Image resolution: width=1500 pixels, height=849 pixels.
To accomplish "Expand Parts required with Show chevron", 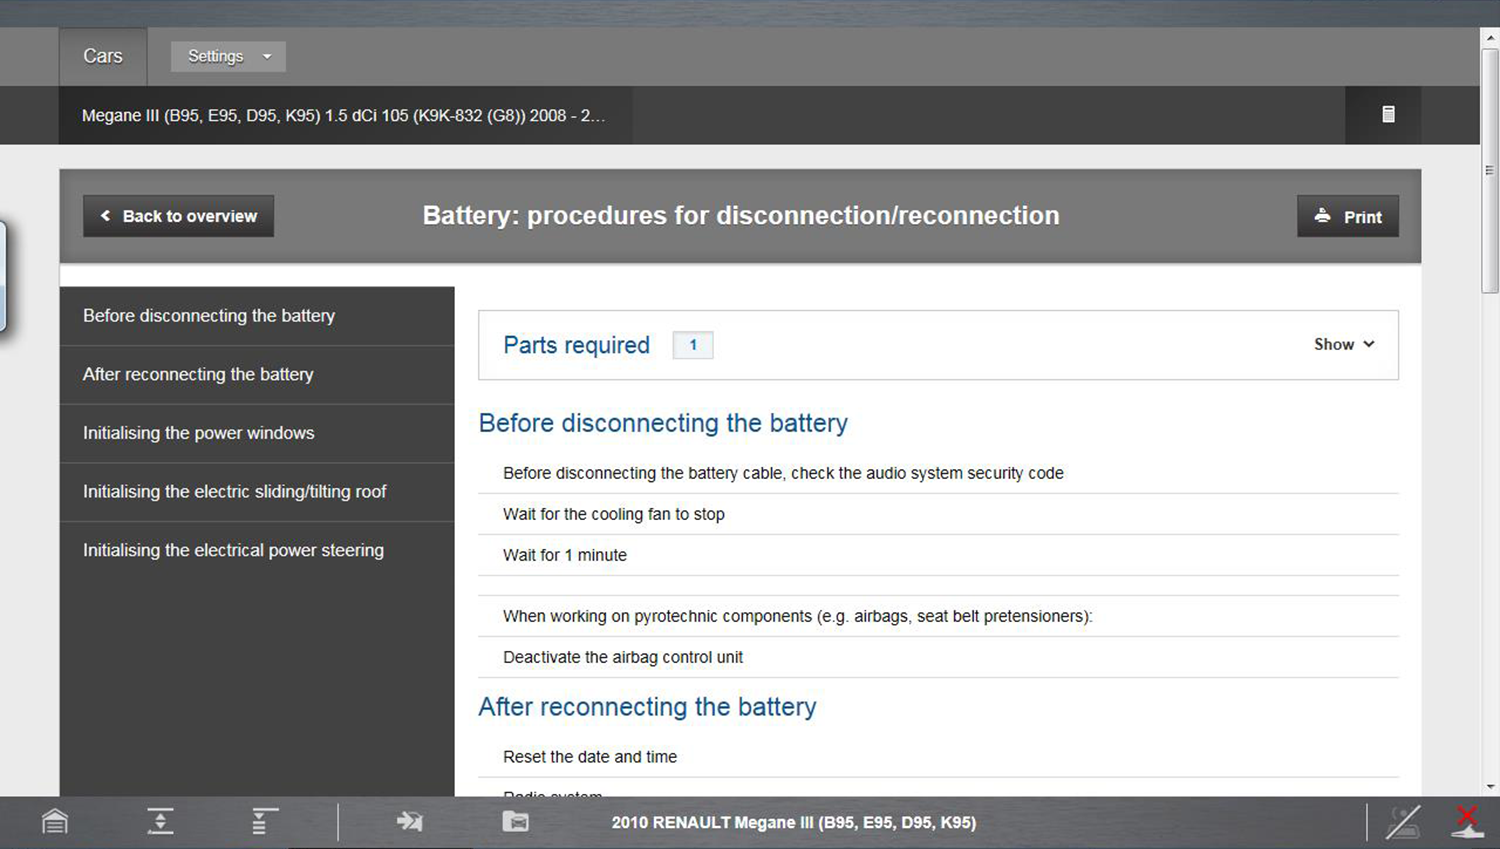I will (1344, 344).
